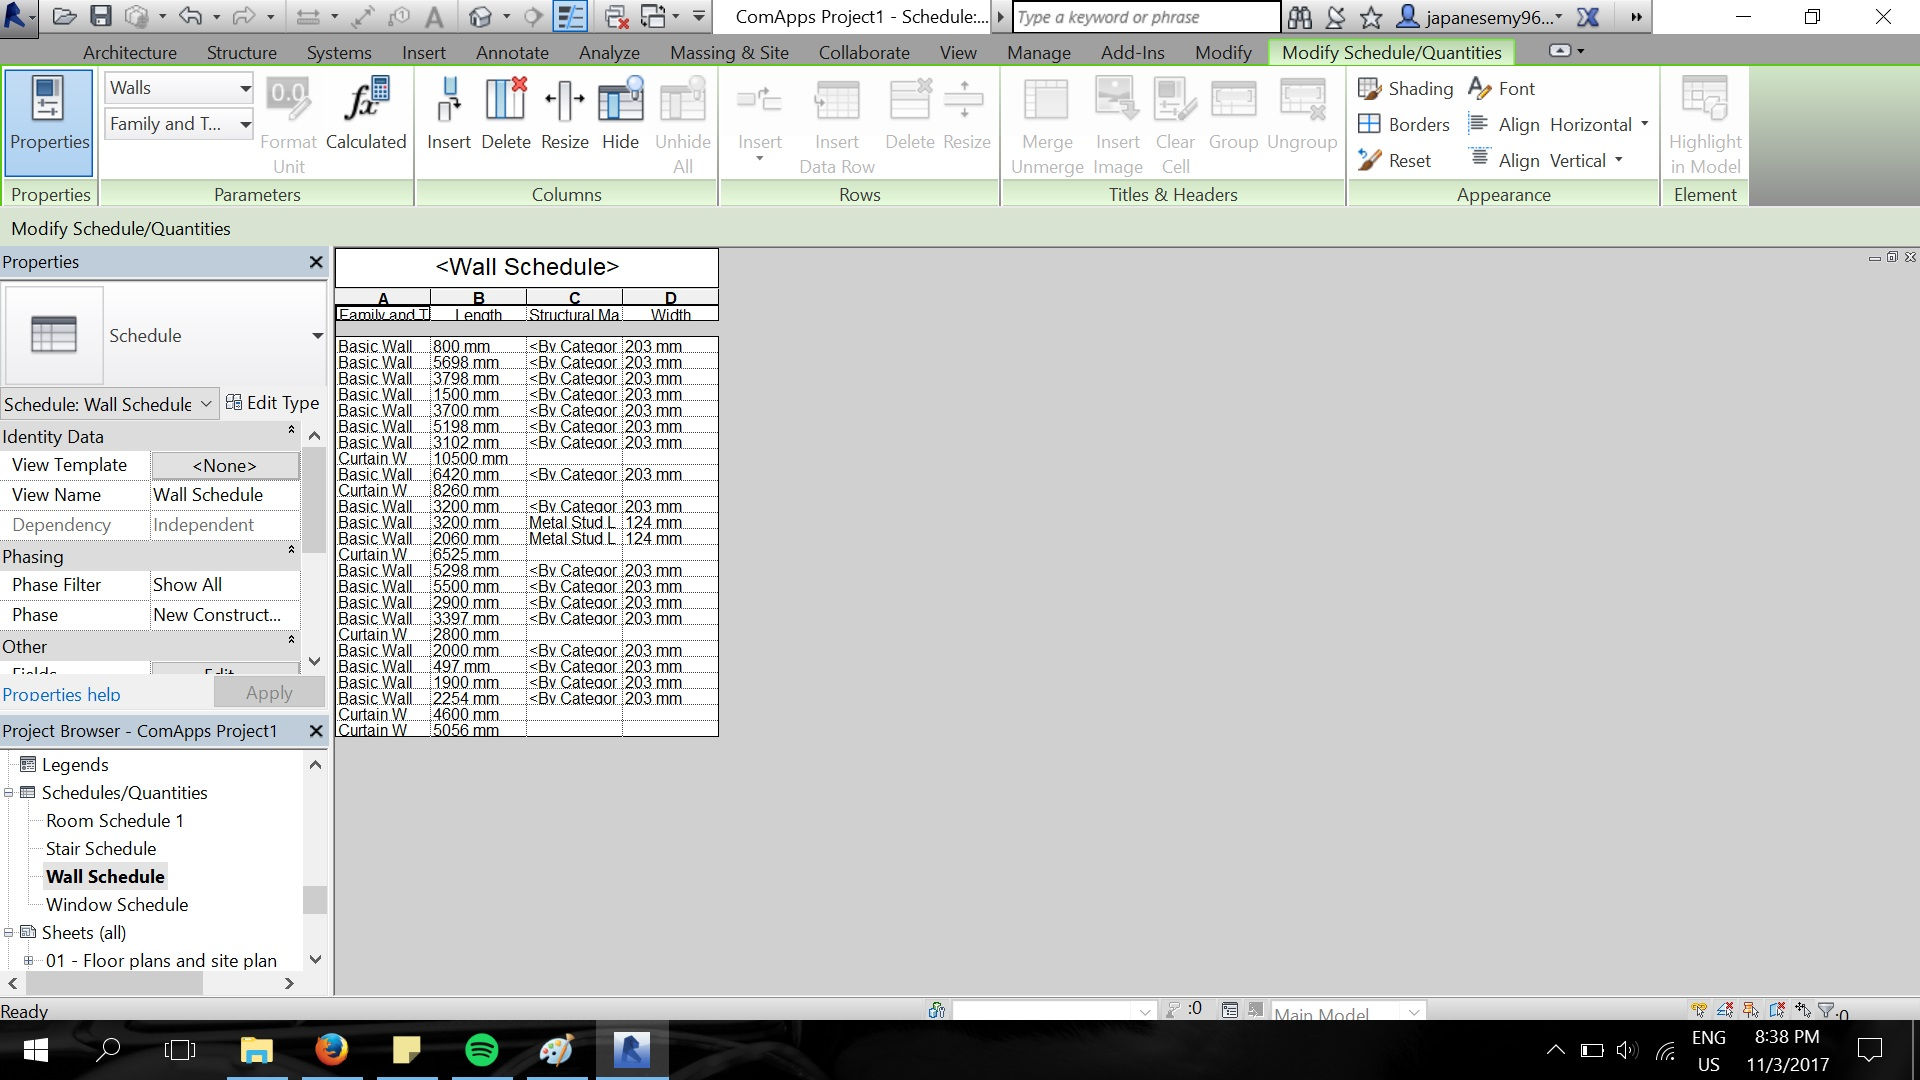Open the Borders settings
Screen dimensions: 1920x1080
tap(1403, 124)
